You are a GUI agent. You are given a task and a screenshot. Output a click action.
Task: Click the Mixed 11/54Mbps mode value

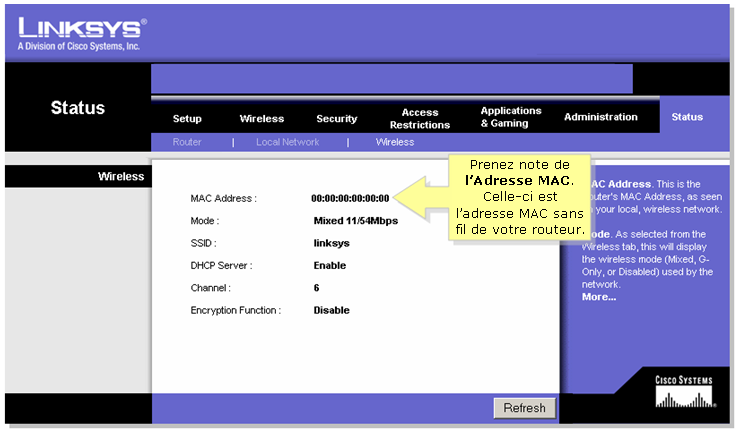355,220
